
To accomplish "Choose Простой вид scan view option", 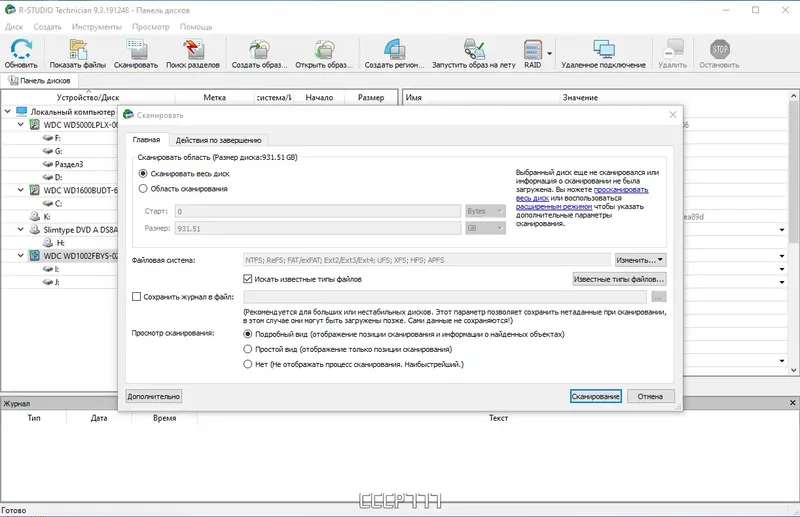I will pyautogui.click(x=248, y=349).
